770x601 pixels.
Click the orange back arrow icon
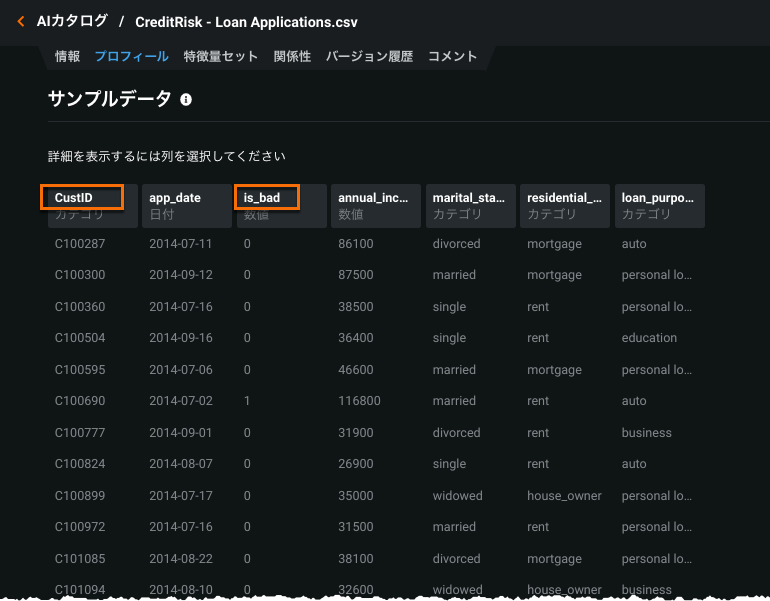pyautogui.click(x=21, y=21)
